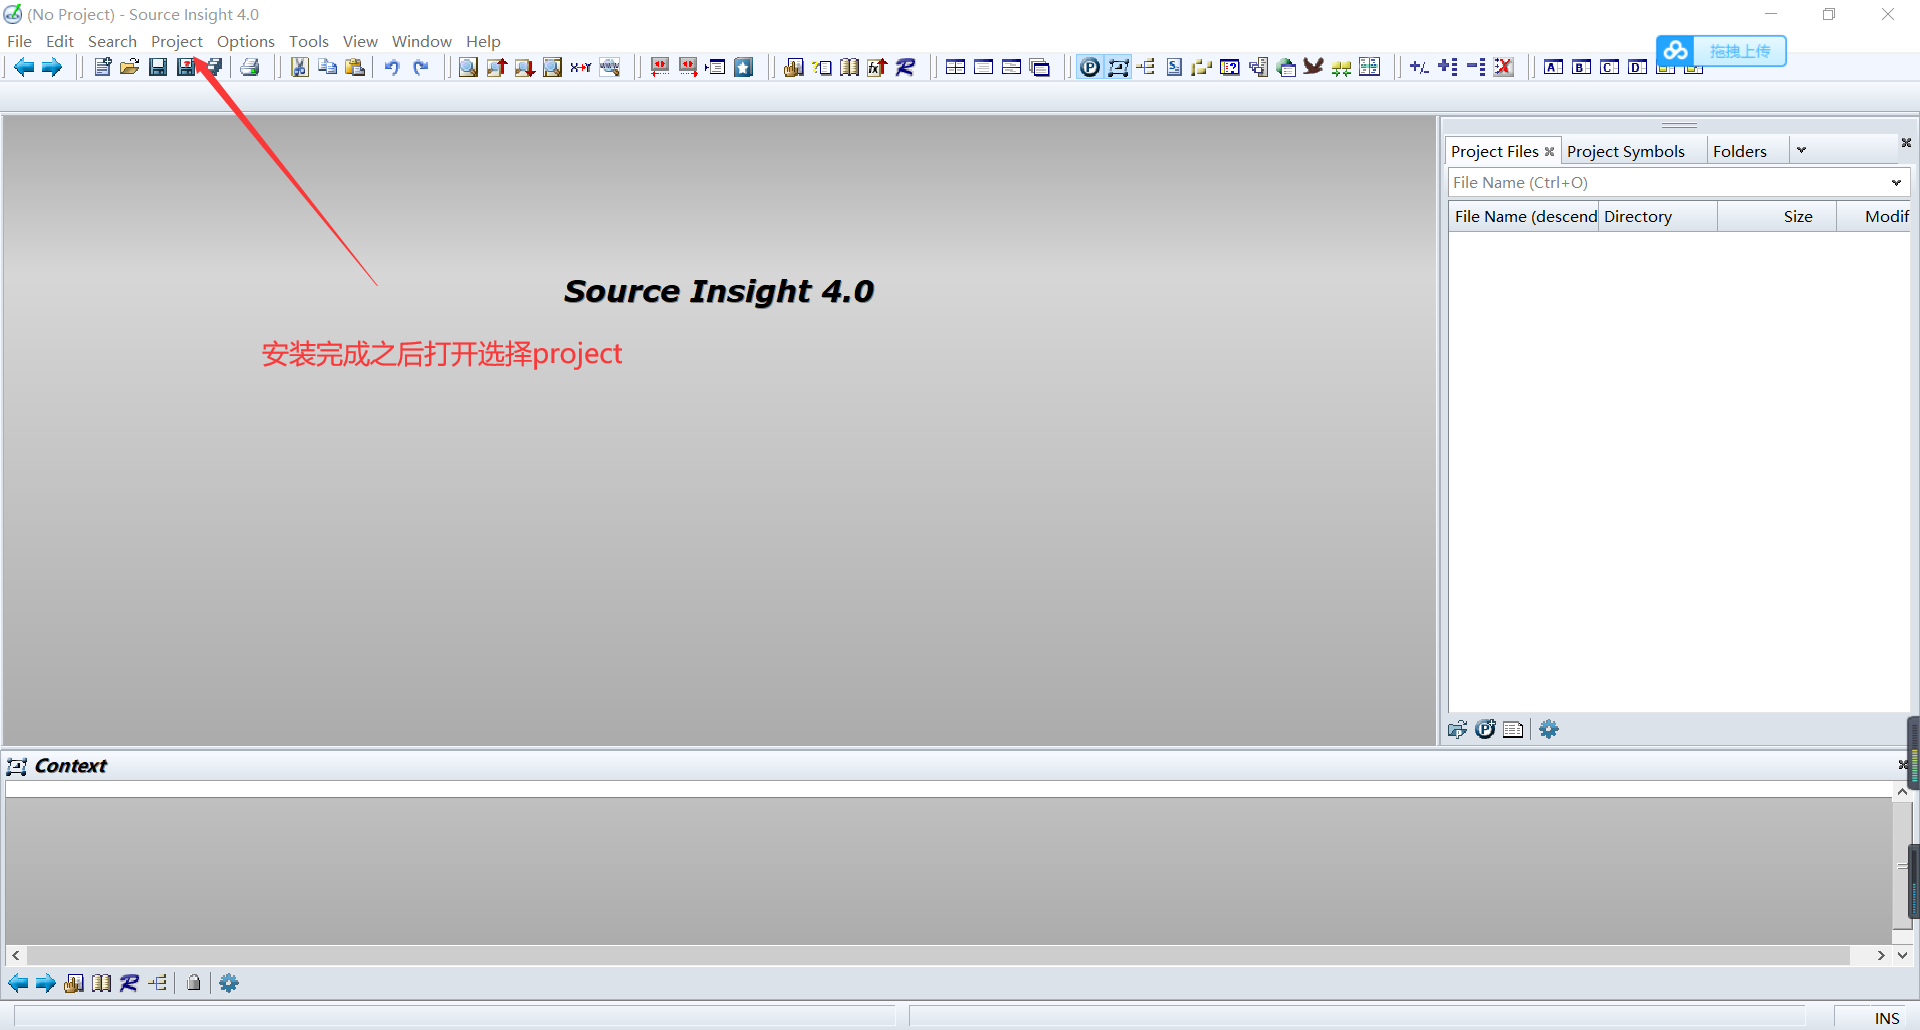Click the Search Forward icon with down arrow
The image size is (1920, 1030).
click(x=524, y=67)
